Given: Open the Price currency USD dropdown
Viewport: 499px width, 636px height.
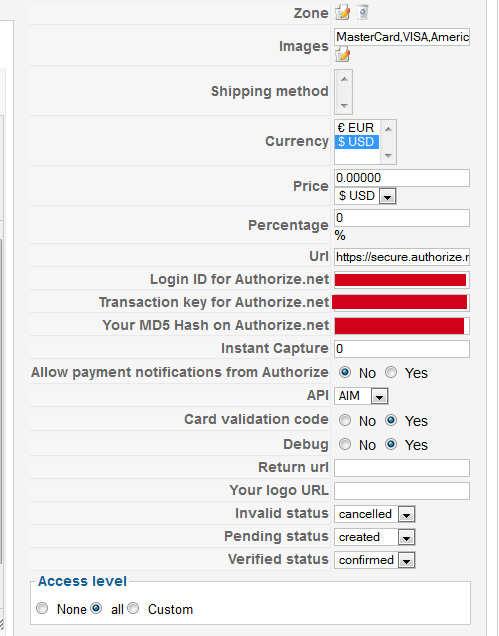Looking at the screenshot, I should point(365,196).
